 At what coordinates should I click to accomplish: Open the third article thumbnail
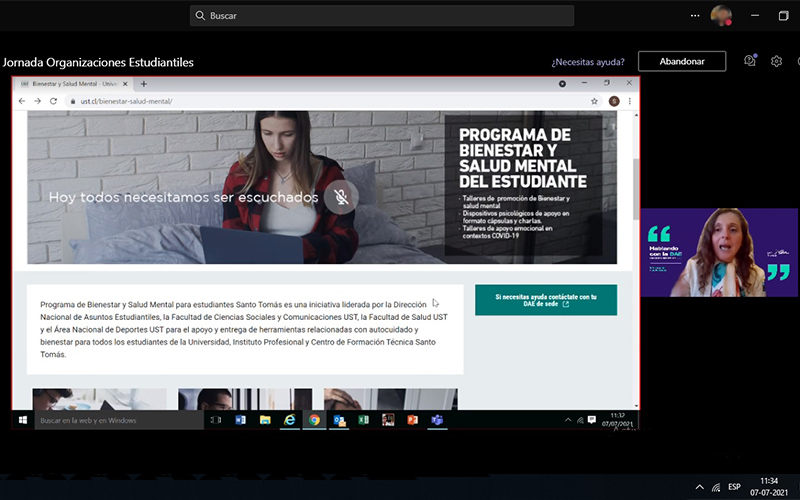point(391,399)
